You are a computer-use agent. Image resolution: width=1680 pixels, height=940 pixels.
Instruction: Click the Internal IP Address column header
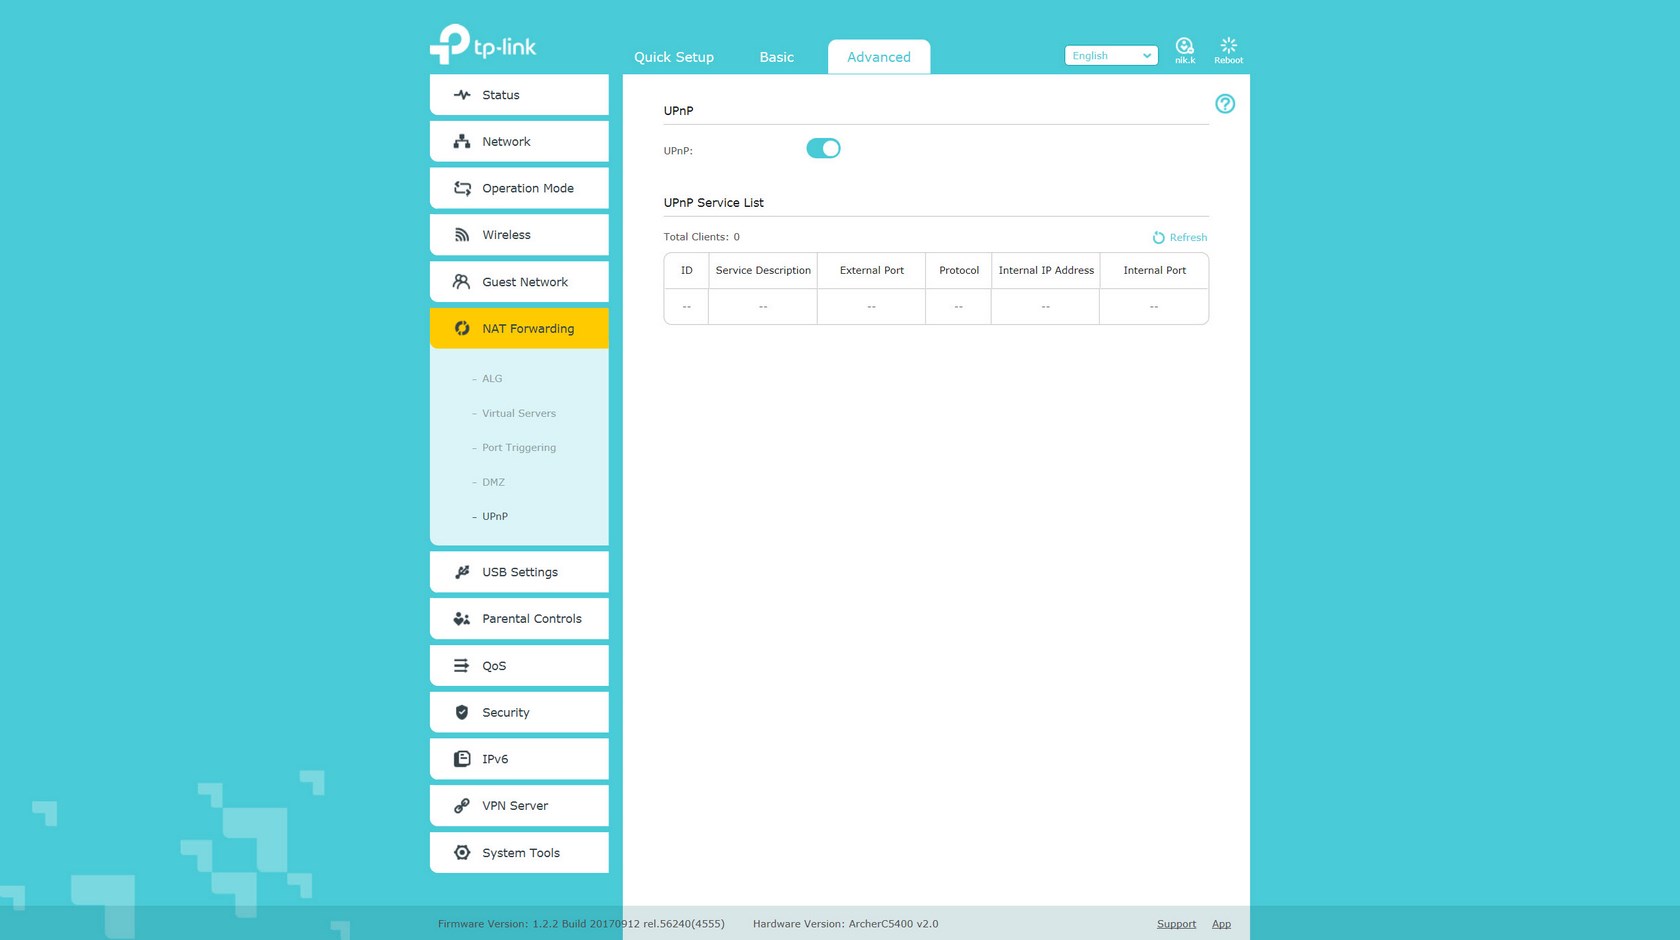[1046, 271]
